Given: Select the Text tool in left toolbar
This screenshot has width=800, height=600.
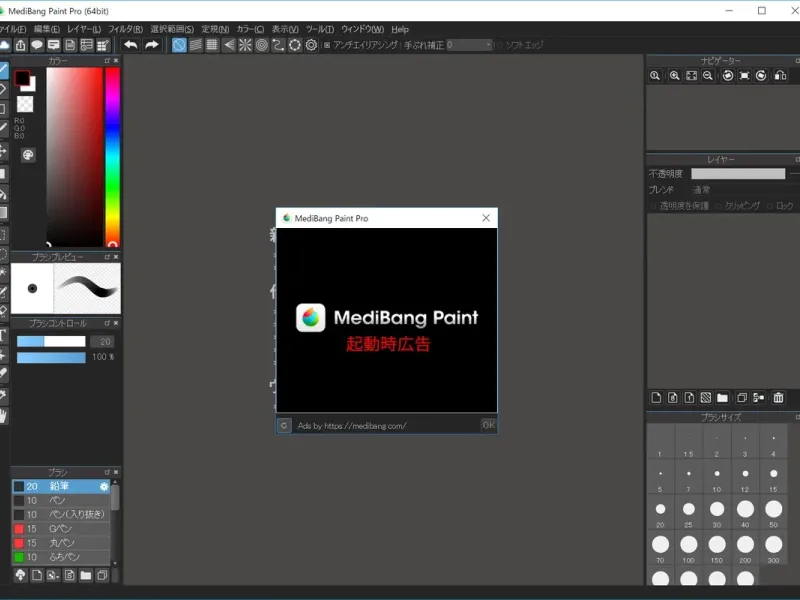Looking at the screenshot, I should (x=4, y=335).
